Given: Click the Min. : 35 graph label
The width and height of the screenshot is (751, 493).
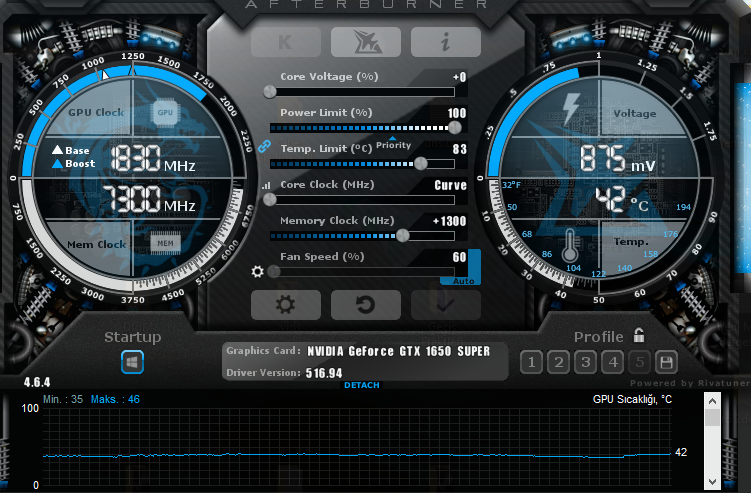Looking at the screenshot, I should coord(63,399).
